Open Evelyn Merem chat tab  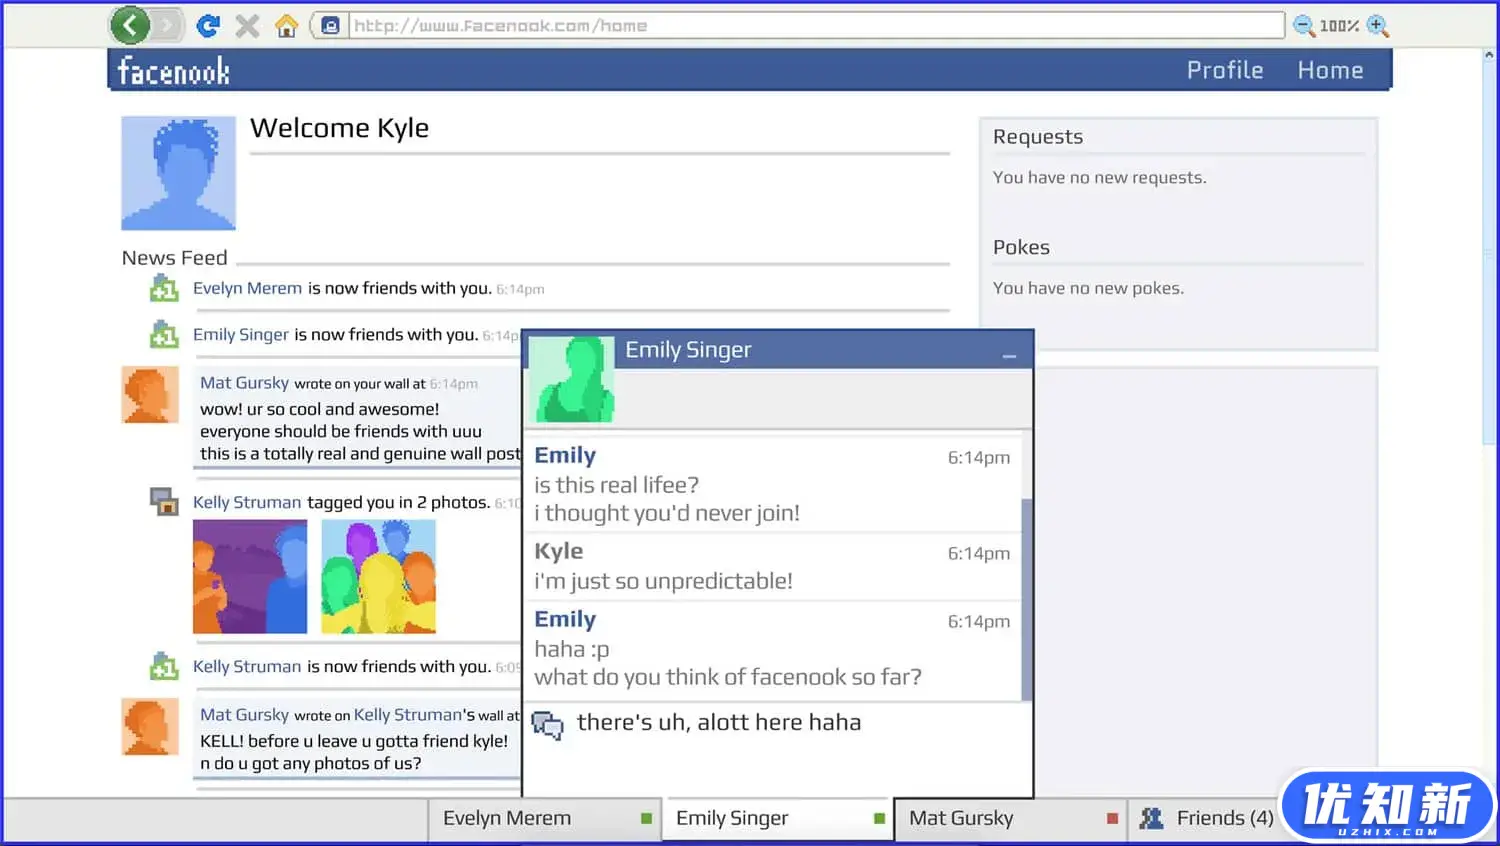545,818
